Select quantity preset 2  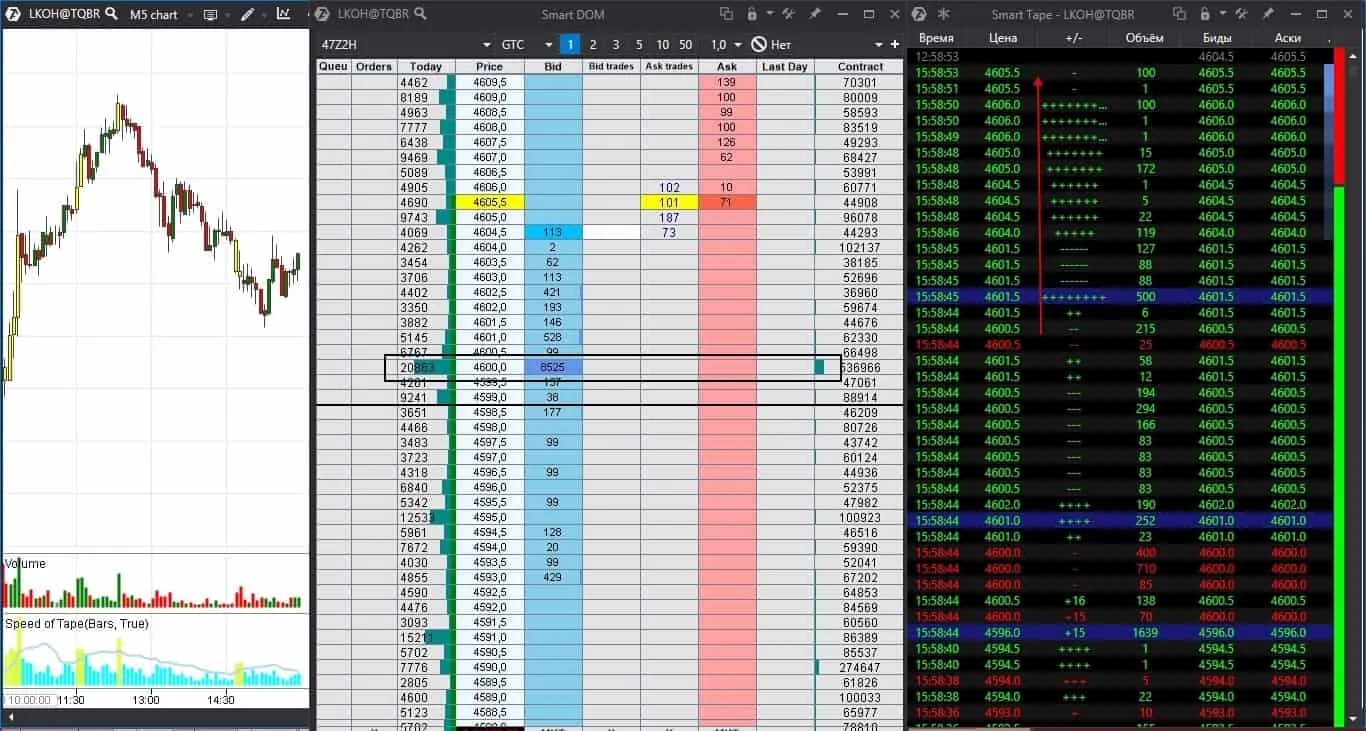tap(593, 45)
